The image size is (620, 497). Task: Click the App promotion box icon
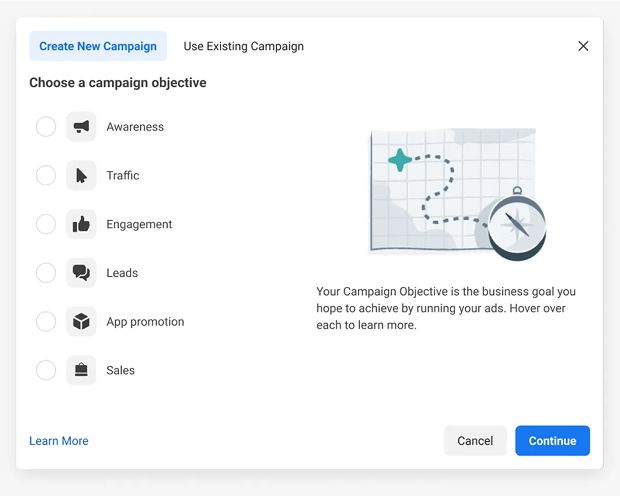point(81,322)
